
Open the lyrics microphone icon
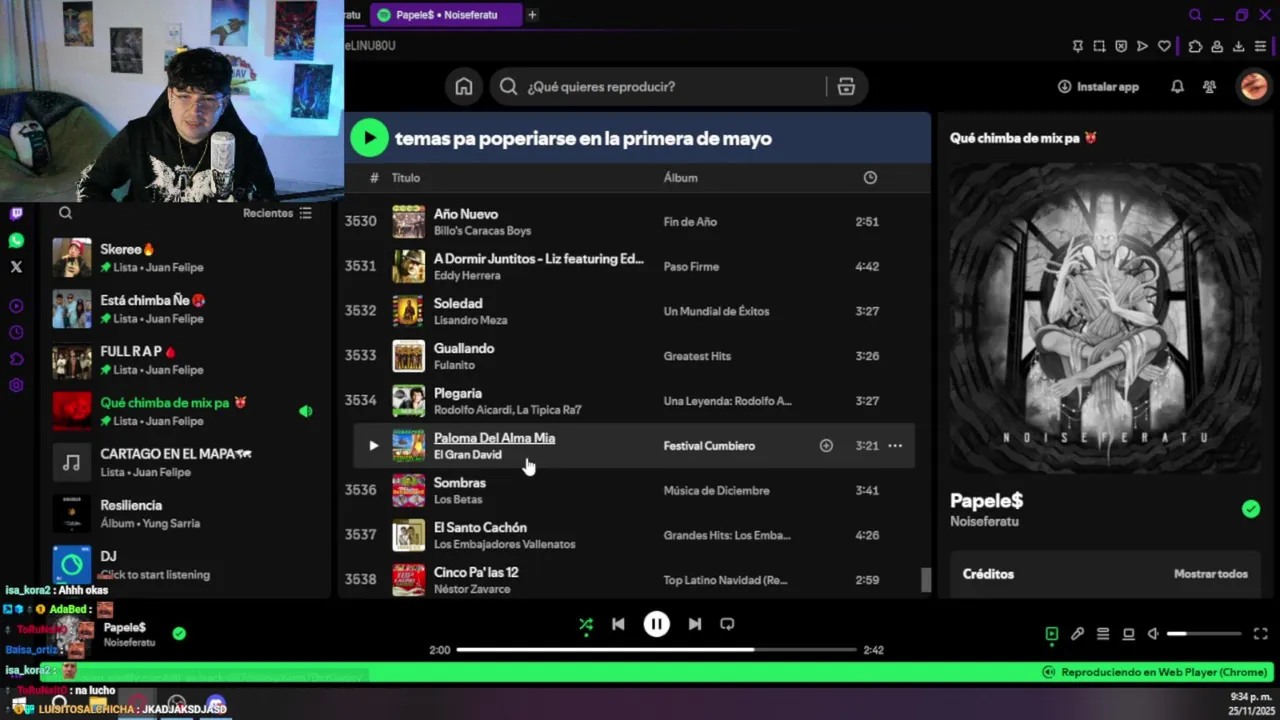[x=1077, y=634]
